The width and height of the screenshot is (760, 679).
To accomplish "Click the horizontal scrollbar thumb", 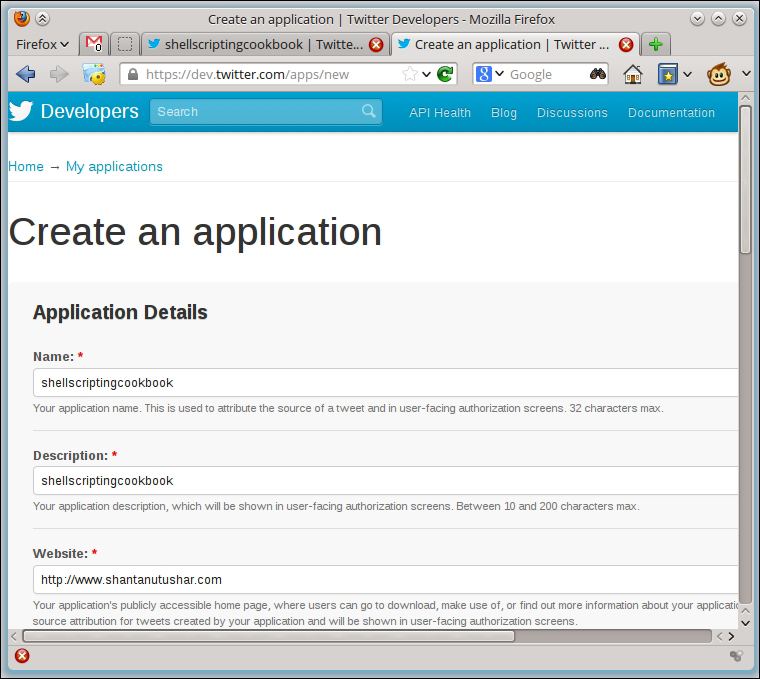I will pyautogui.click(x=269, y=636).
